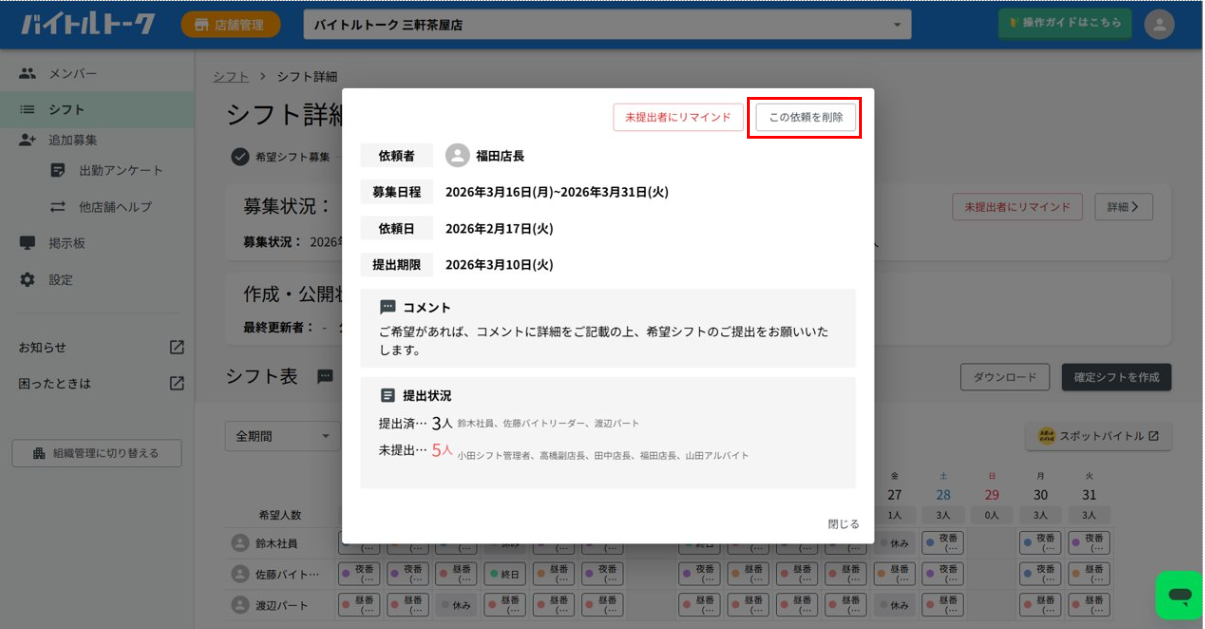Click the 他店舗ヘルプ swap arrows icon
The image size is (1205, 629).
click(58, 207)
